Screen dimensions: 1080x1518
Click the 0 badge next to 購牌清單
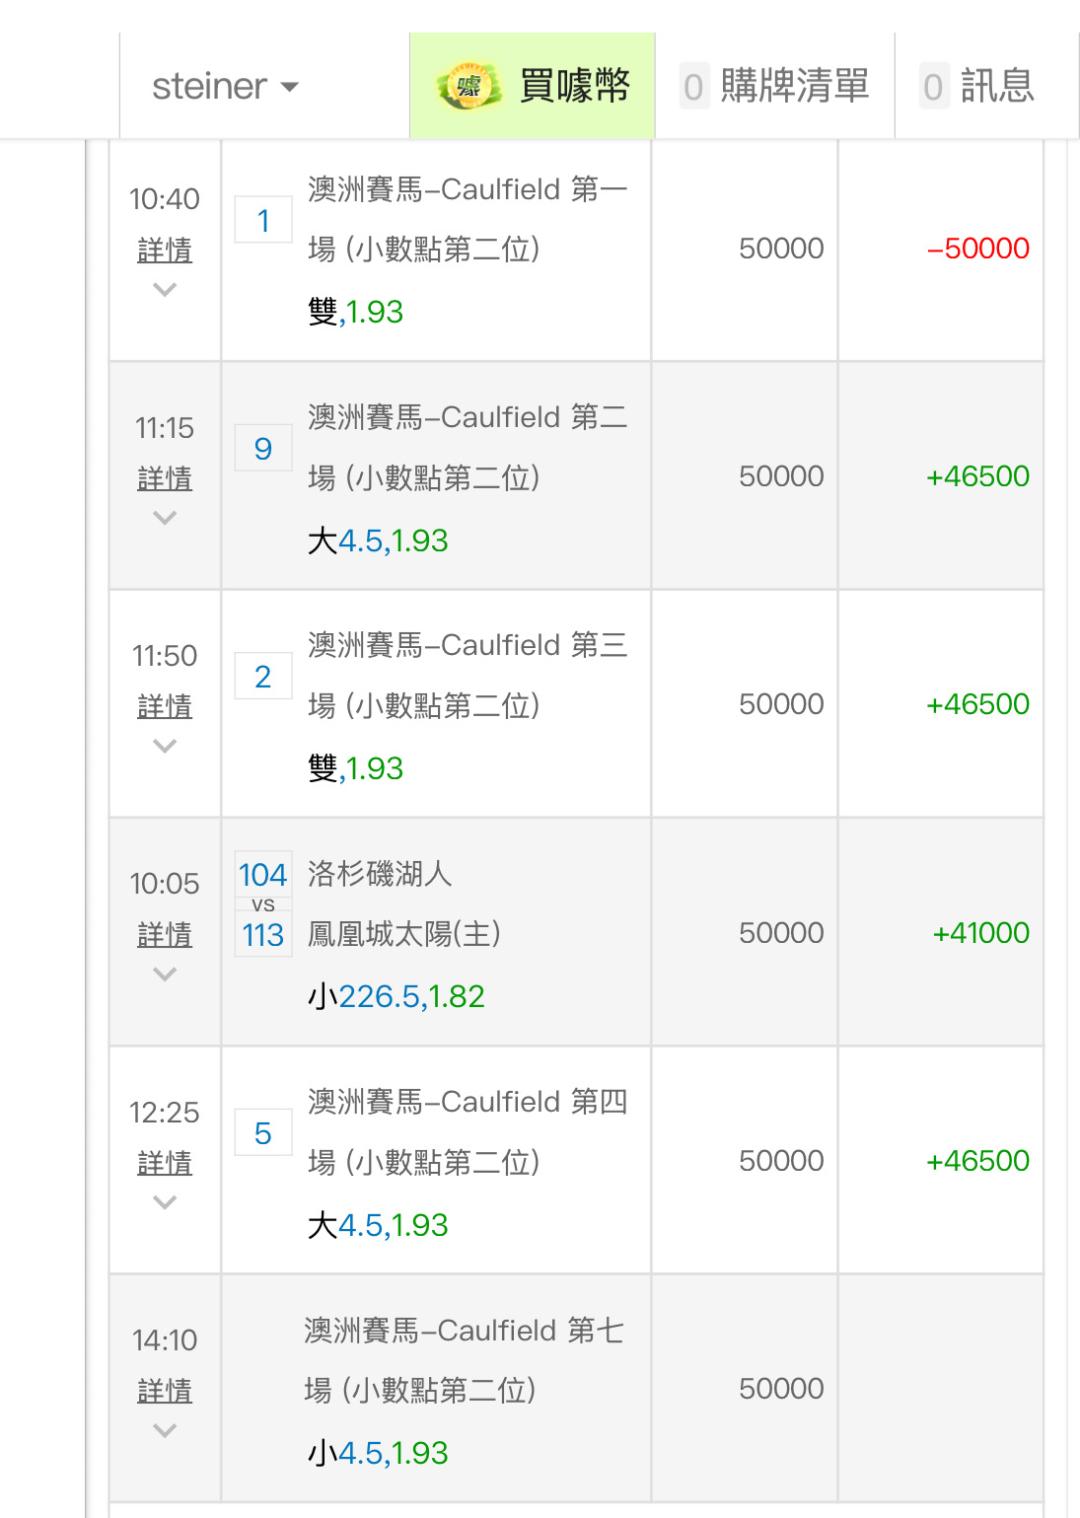pyautogui.click(x=693, y=88)
